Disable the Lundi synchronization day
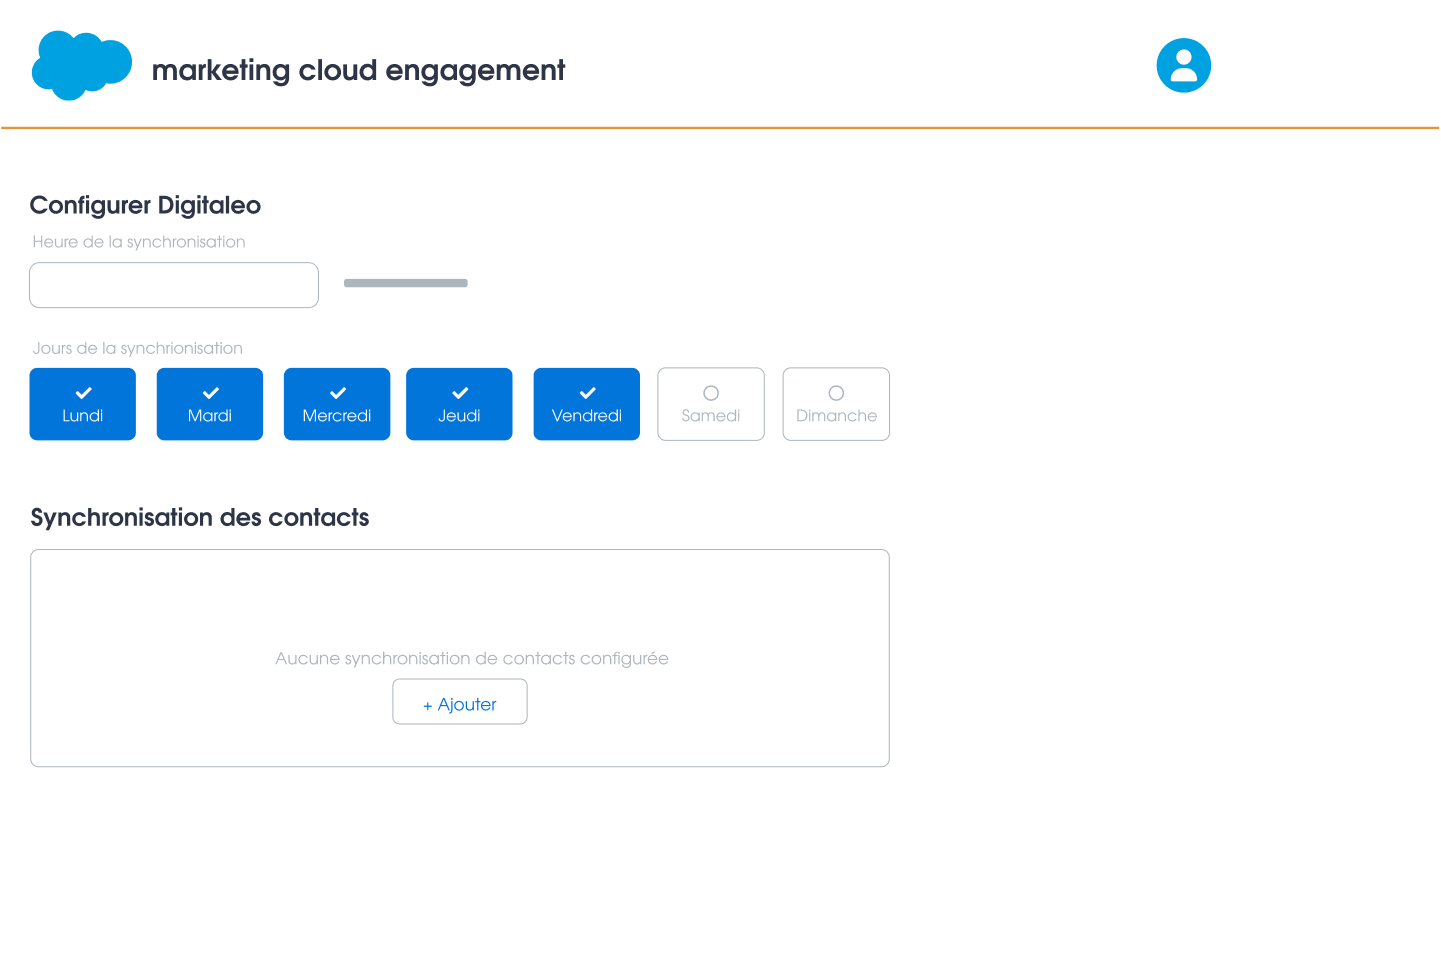The image size is (1441, 959). coord(82,404)
